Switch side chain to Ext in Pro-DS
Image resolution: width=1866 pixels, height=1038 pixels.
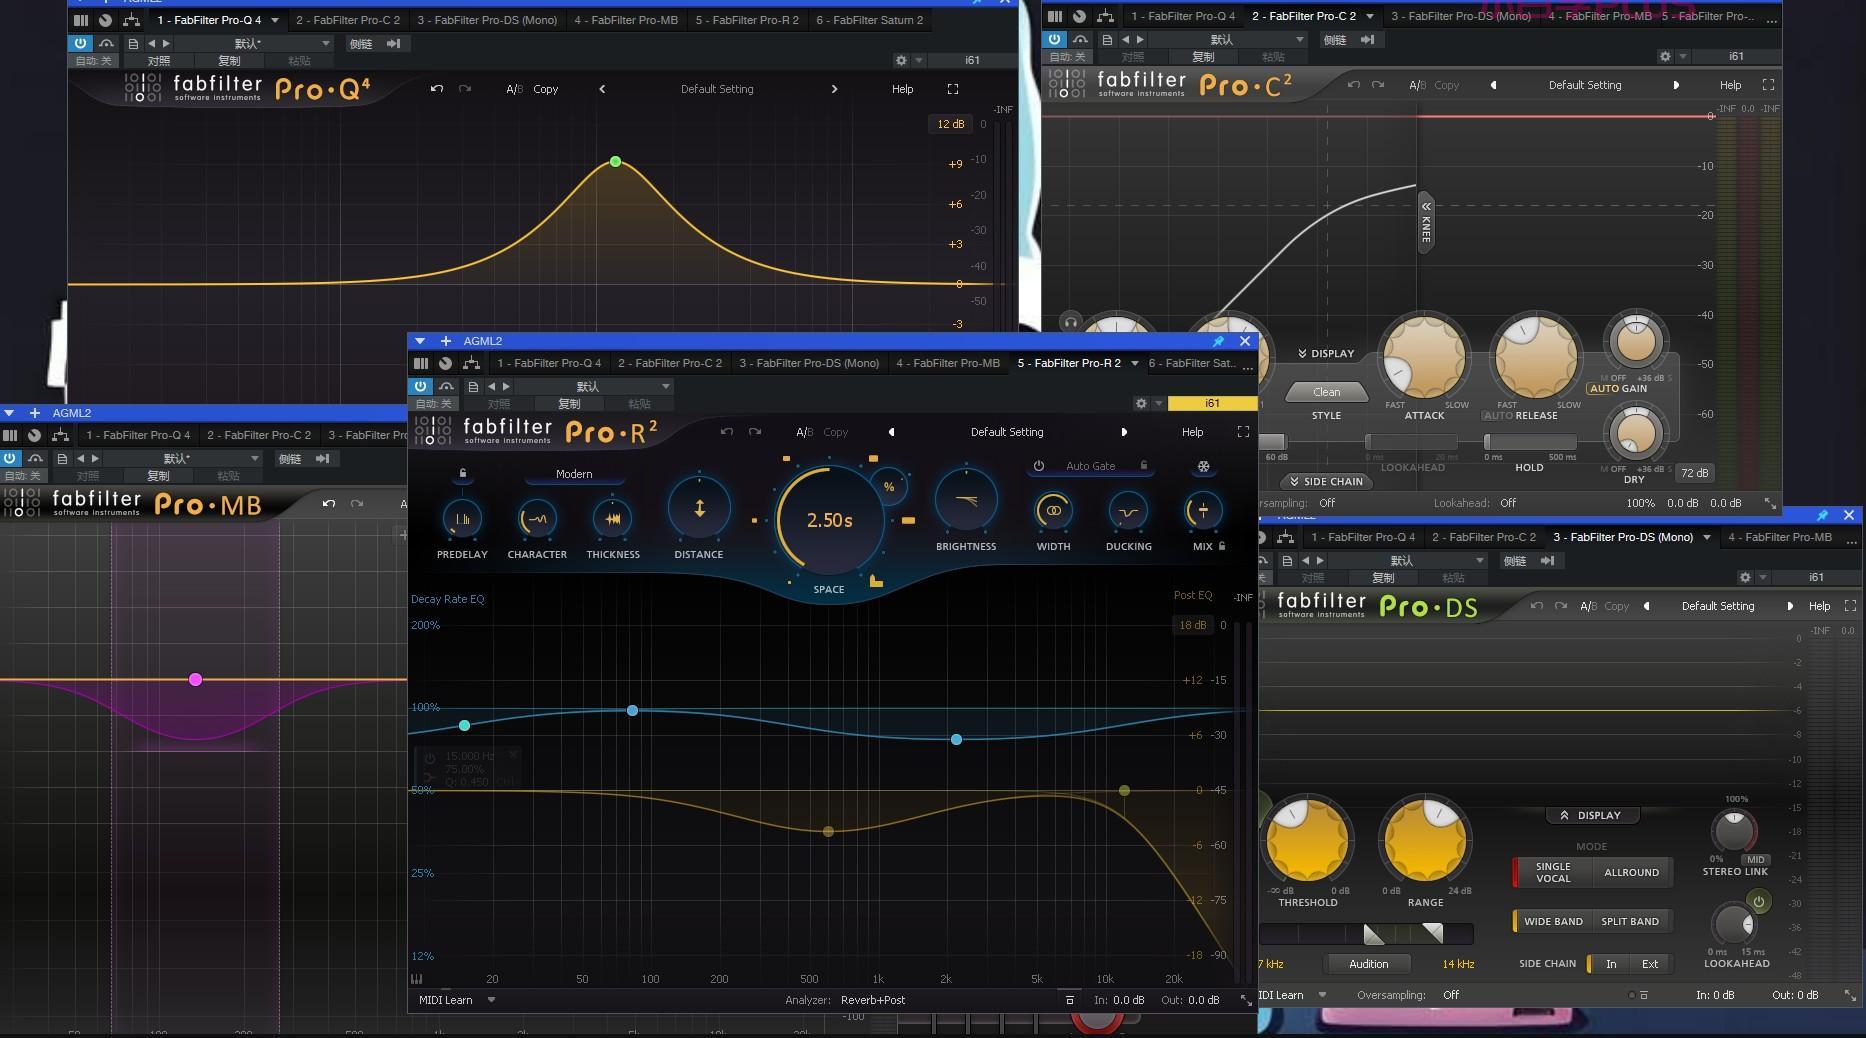[1650, 964]
